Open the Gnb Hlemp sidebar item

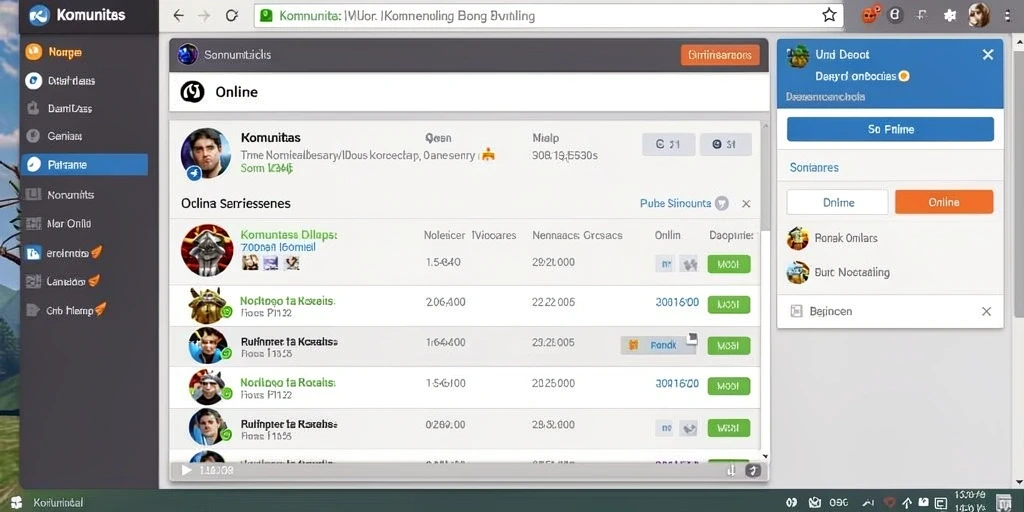[66, 310]
